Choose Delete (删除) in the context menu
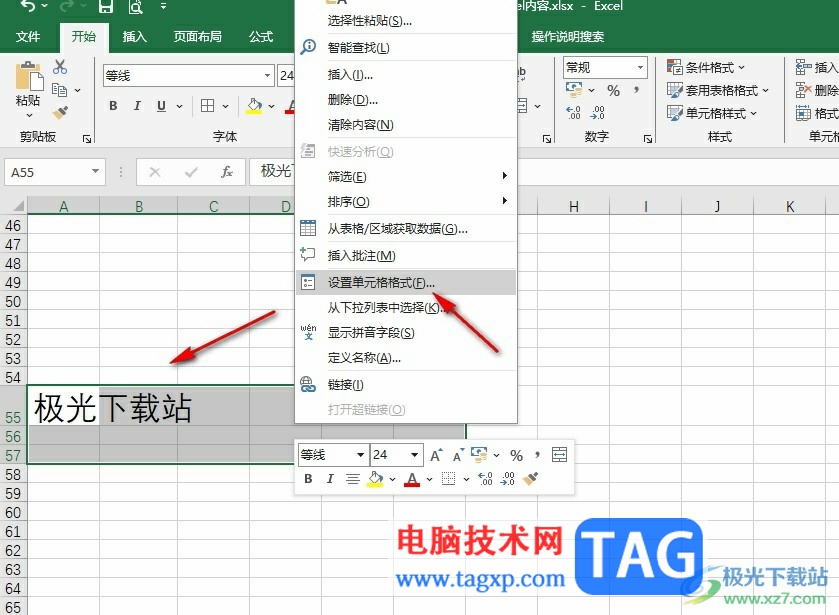839x615 pixels. tap(406, 100)
